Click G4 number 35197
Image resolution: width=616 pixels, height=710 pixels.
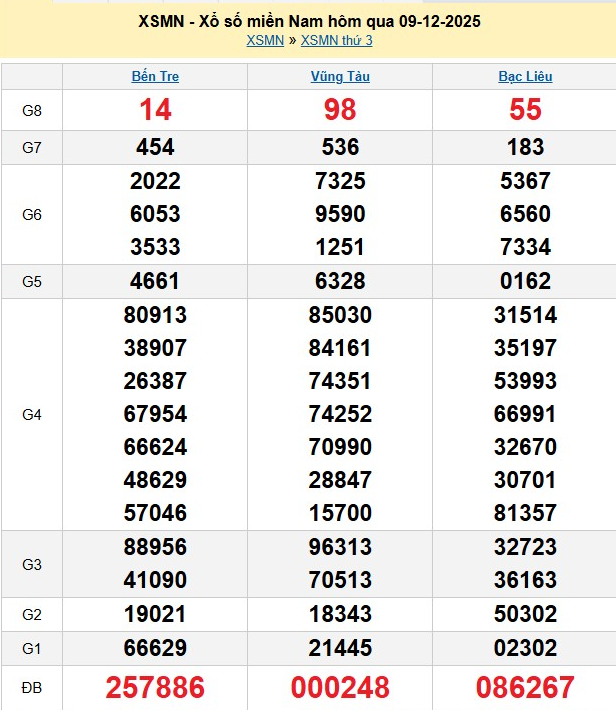(x=525, y=348)
